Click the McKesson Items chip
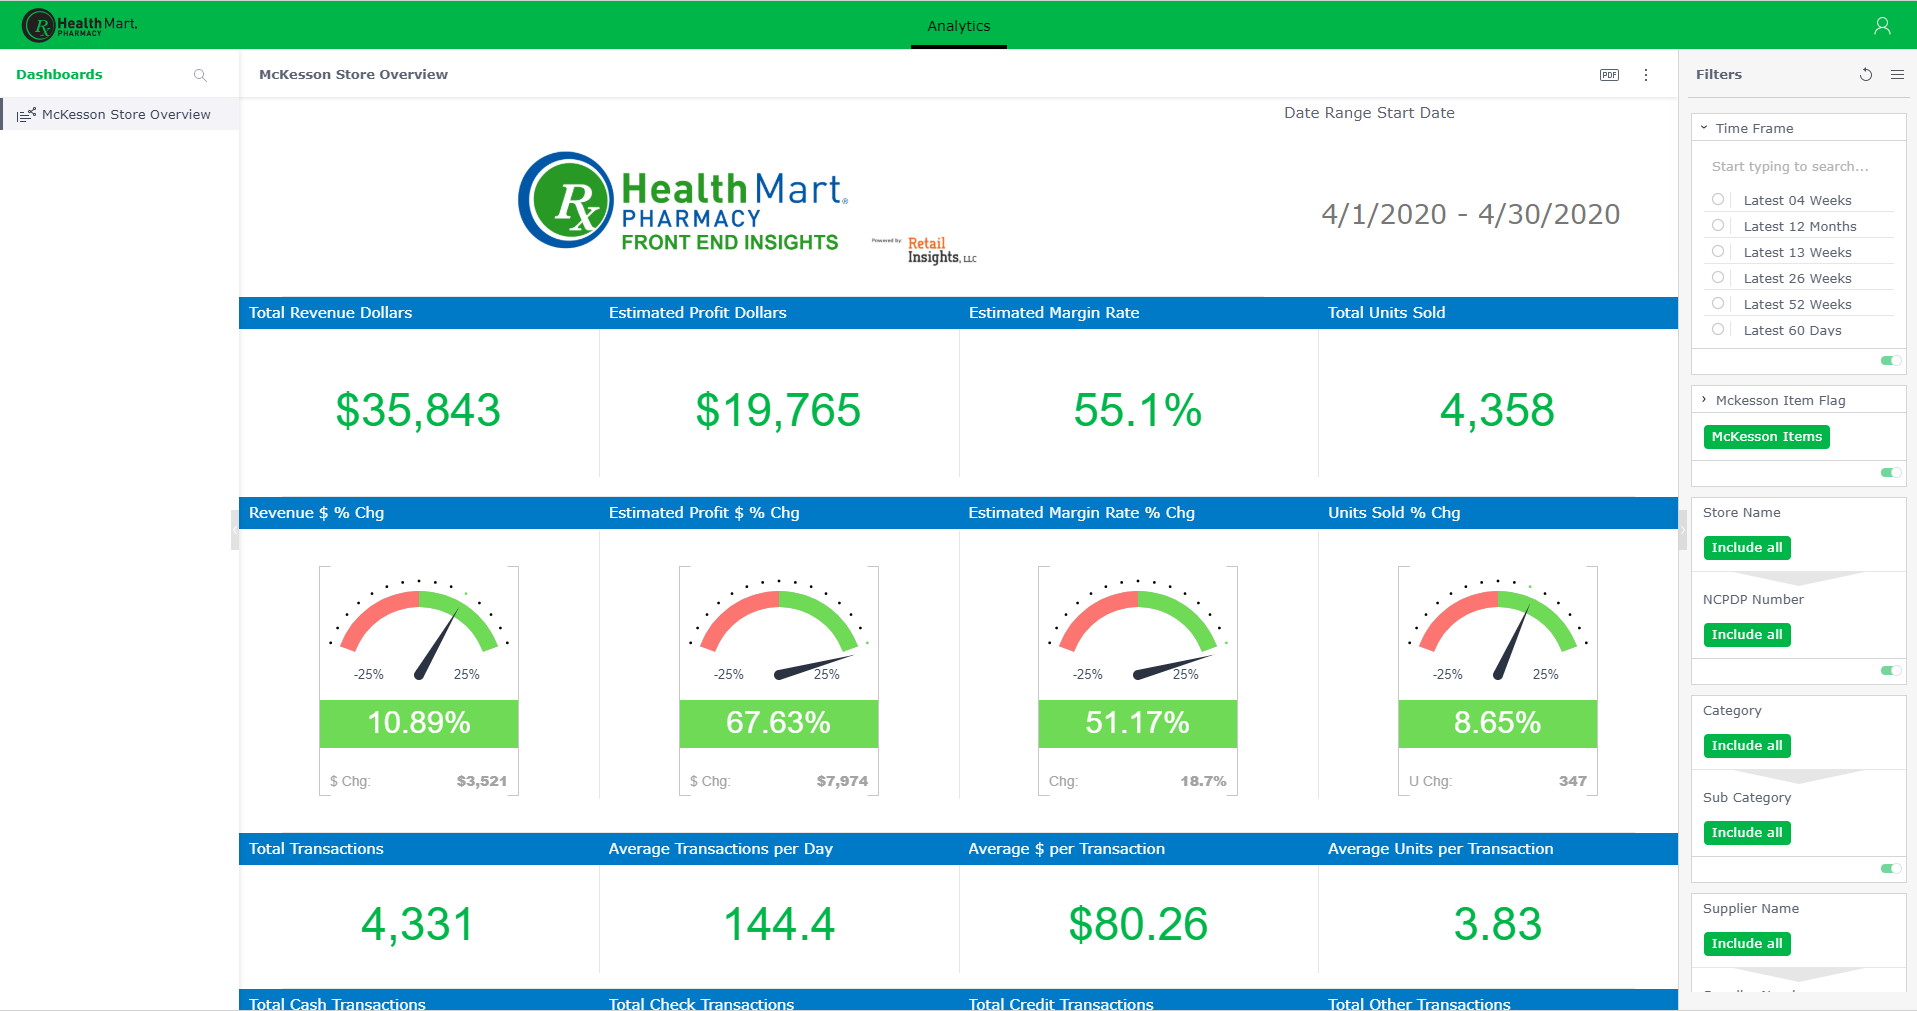1917x1011 pixels. coord(1765,436)
